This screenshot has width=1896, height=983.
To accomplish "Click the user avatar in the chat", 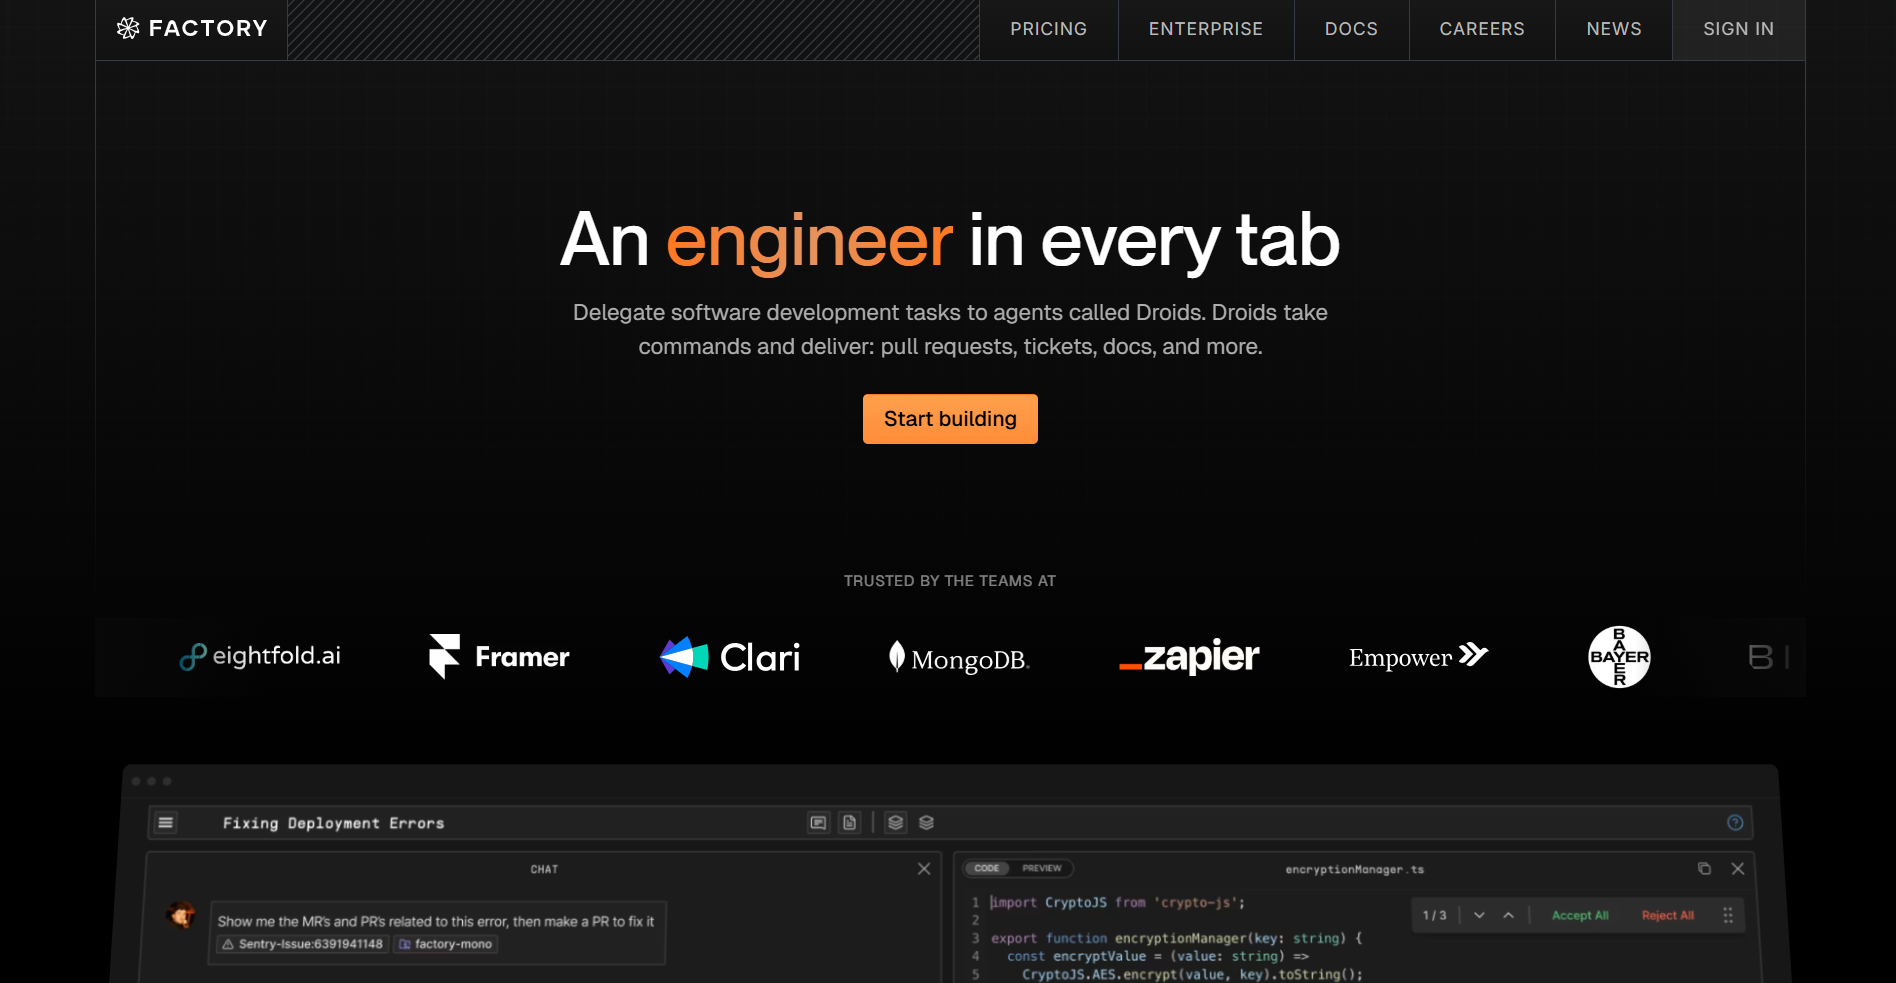I will (181, 915).
